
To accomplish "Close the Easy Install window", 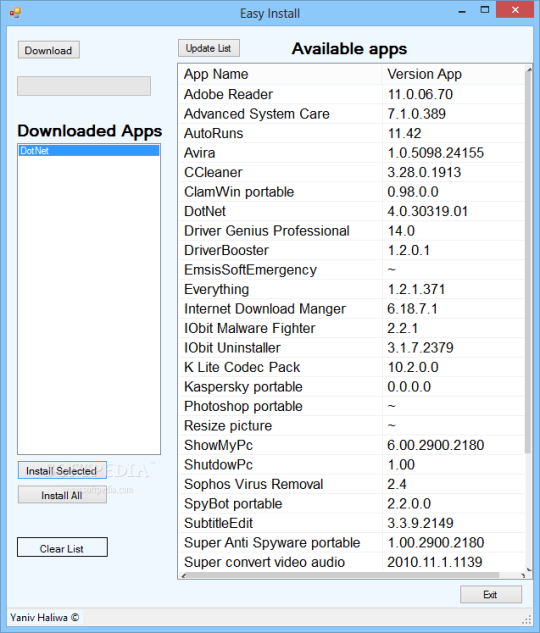I will tap(515, 10).
